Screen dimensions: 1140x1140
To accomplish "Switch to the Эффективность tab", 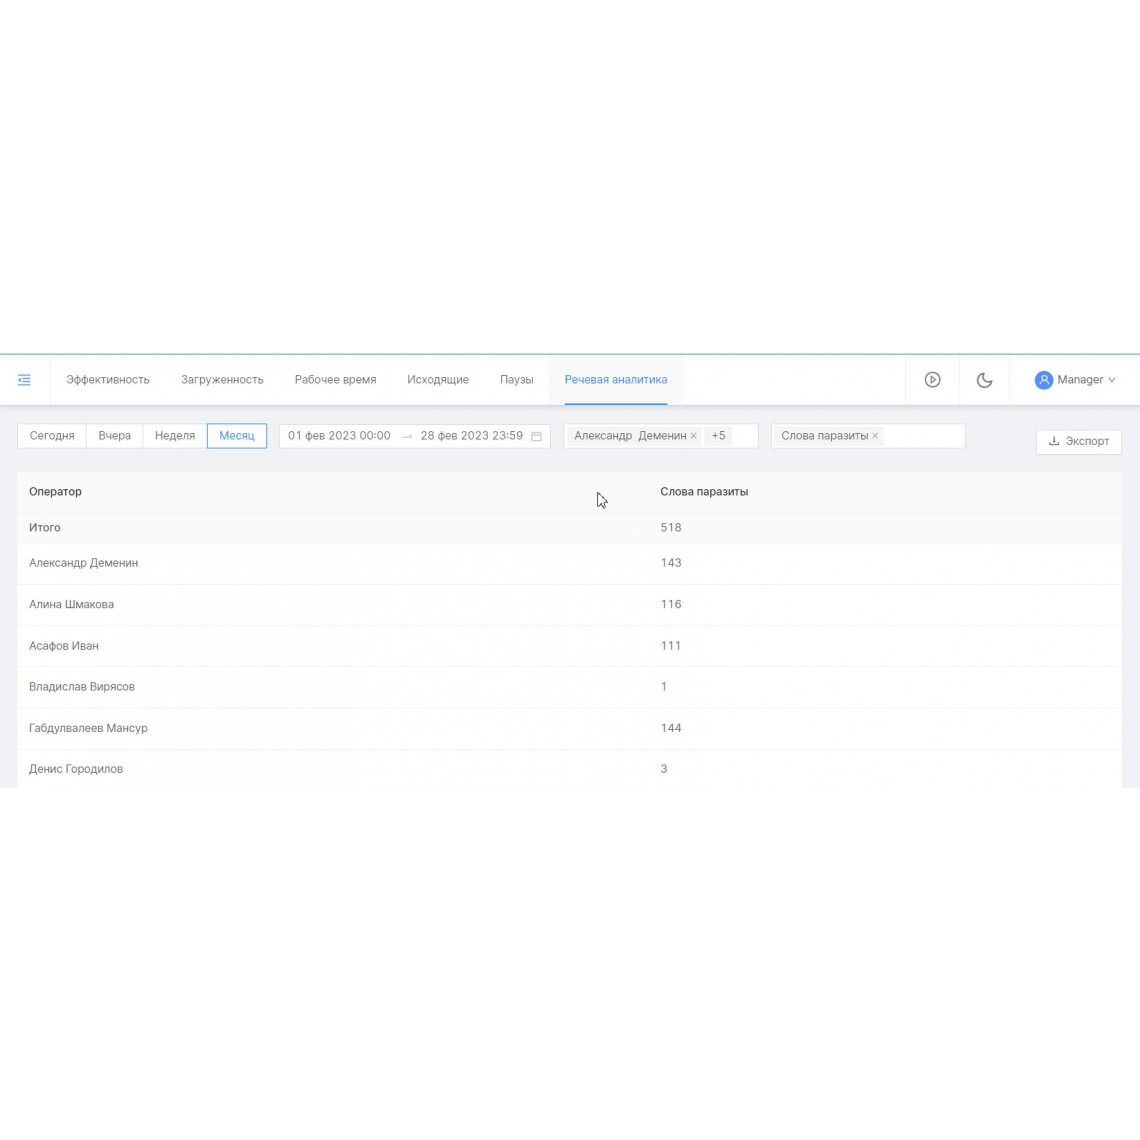I will (x=108, y=380).
